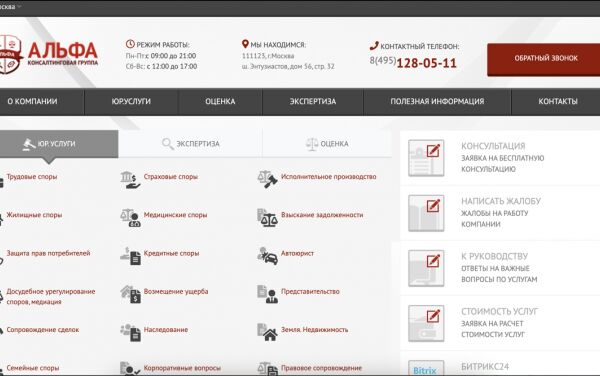Image resolution: width=600 pixels, height=376 pixels.
Task: Click the Пн-Пт 09:00 до 21:00 hours
Action: pos(161,56)
